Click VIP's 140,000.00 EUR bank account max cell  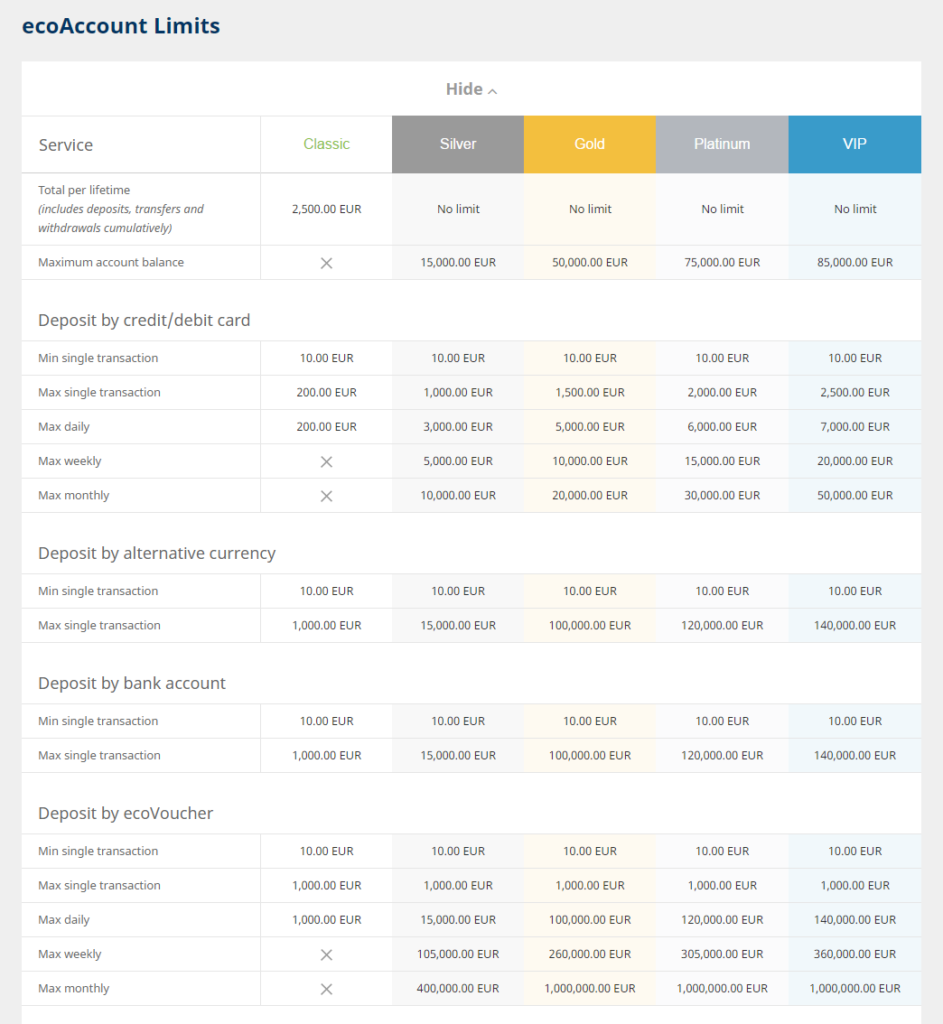click(x=855, y=756)
